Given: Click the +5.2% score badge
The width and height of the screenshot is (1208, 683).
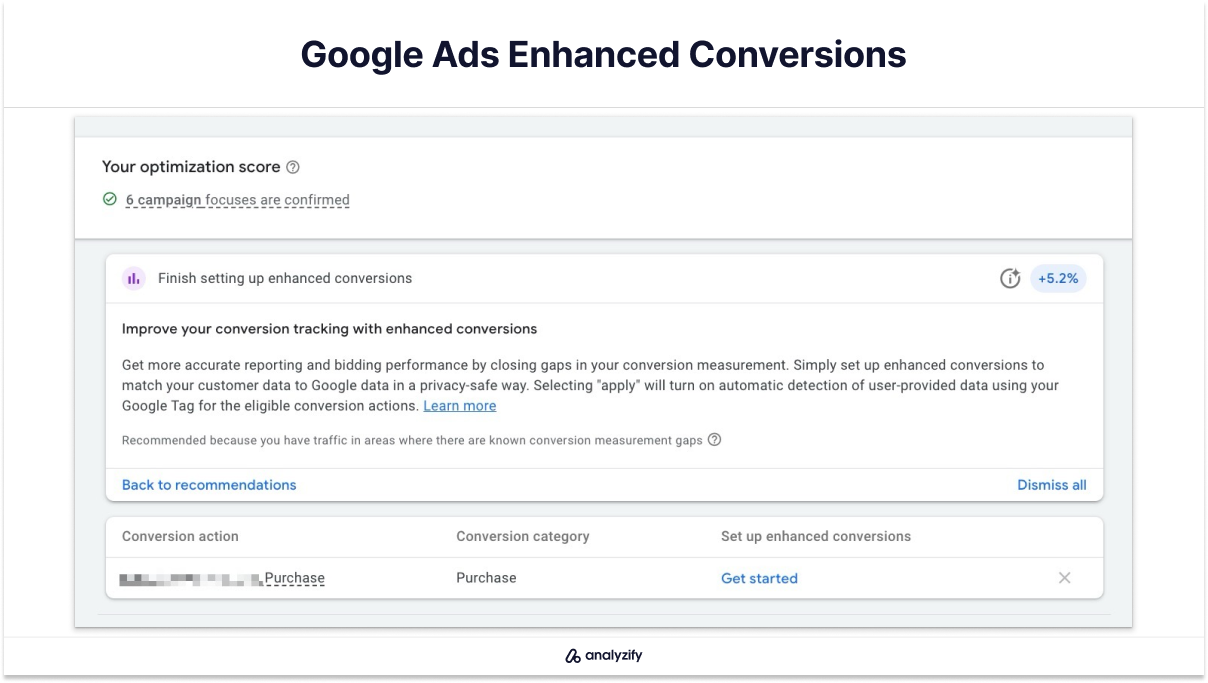Looking at the screenshot, I should pos(1058,279).
